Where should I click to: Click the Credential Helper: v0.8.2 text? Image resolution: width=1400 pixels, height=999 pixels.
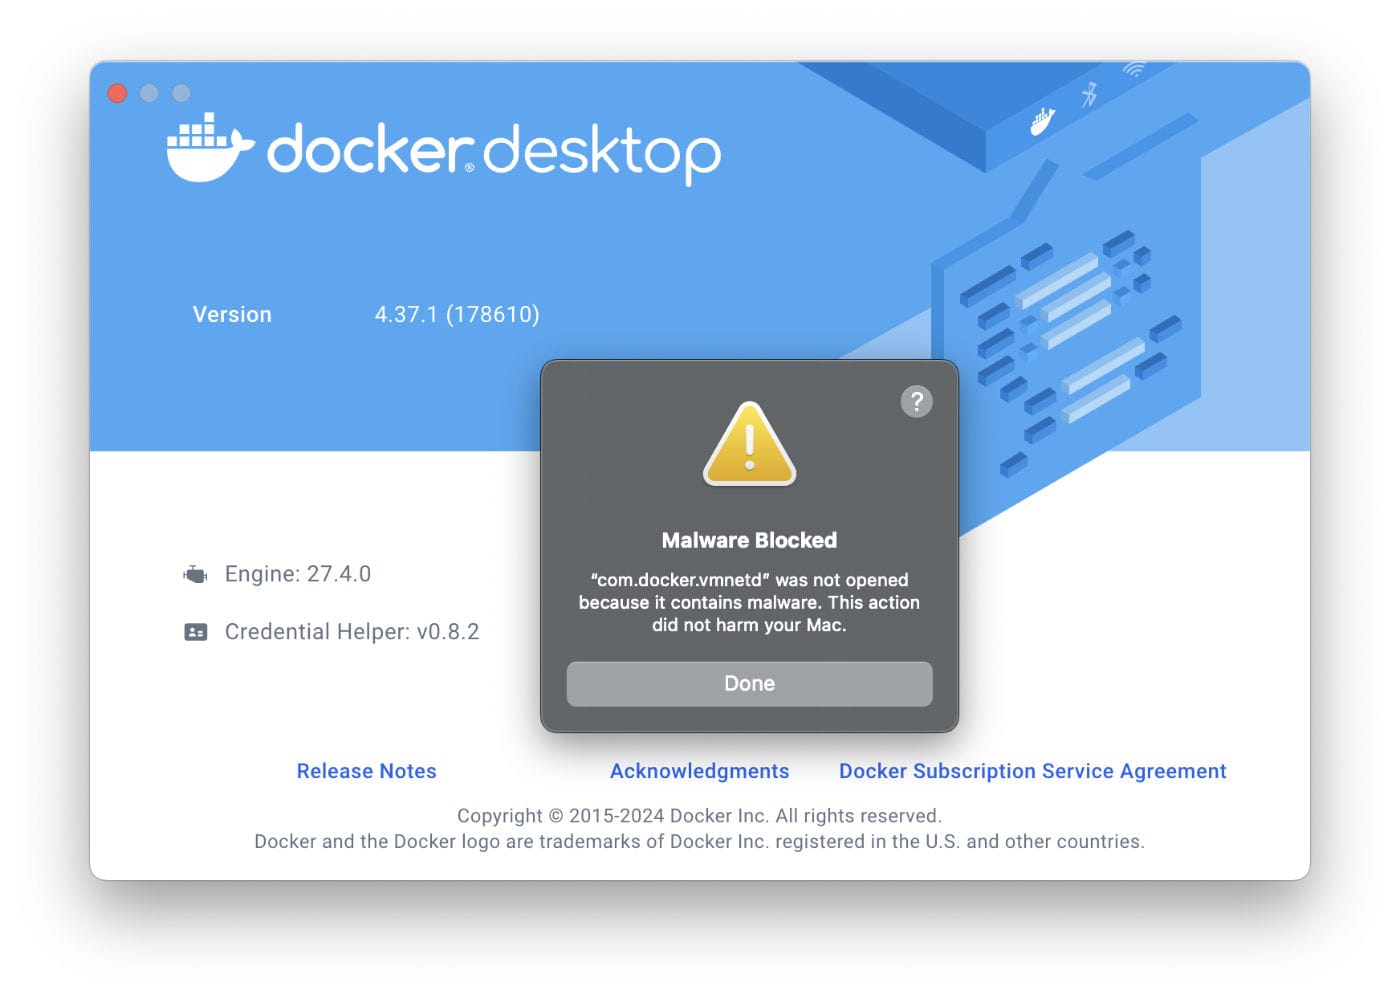(x=352, y=632)
